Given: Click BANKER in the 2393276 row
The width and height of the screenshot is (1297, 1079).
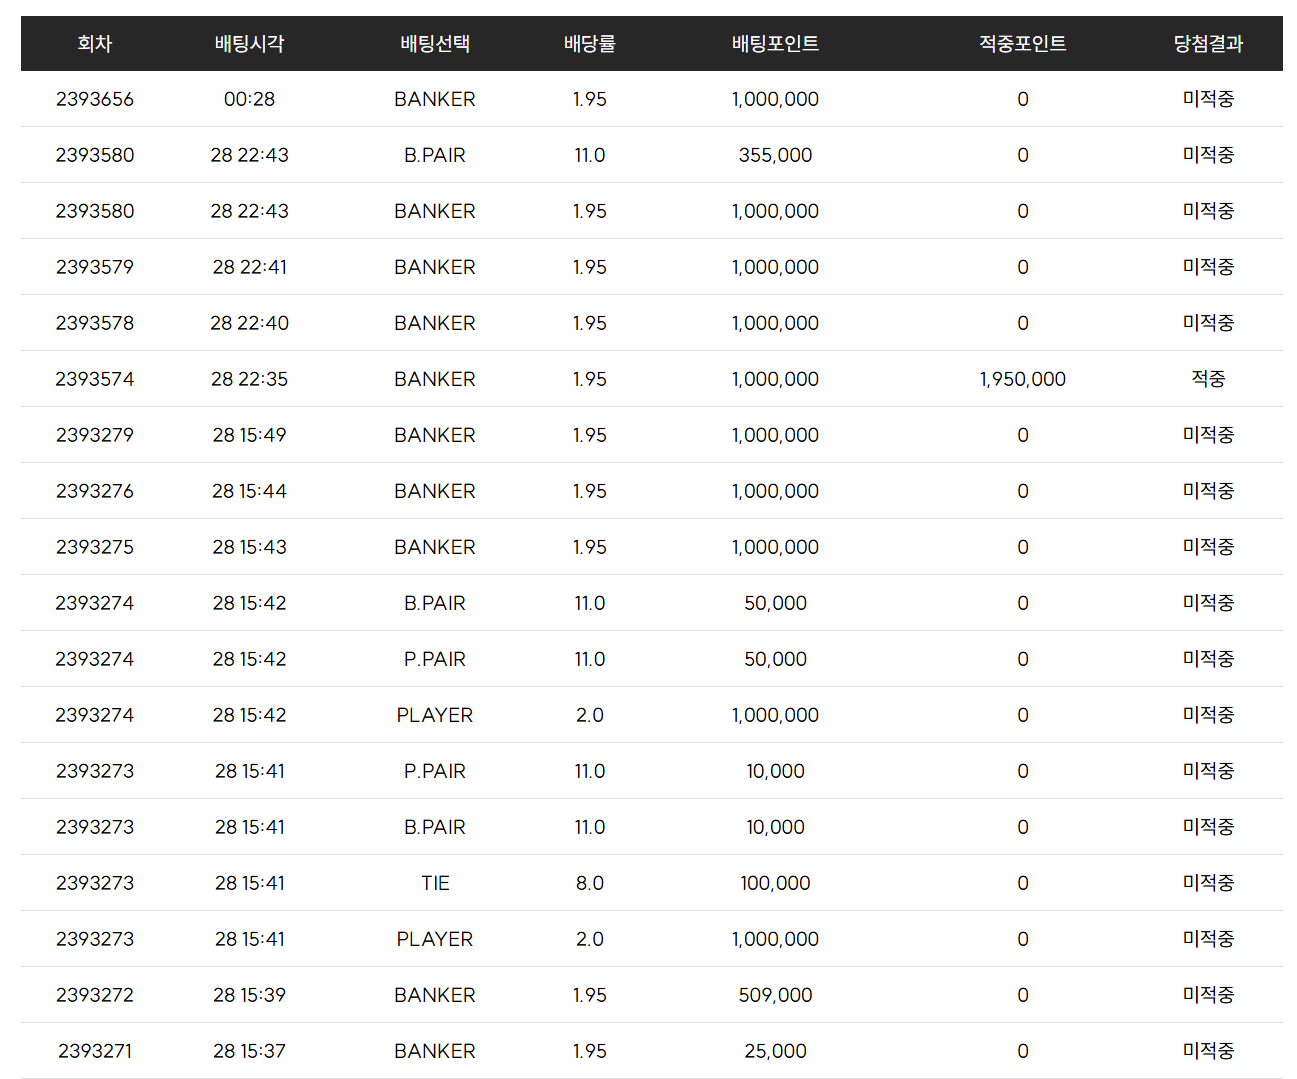Looking at the screenshot, I should (435, 491).
